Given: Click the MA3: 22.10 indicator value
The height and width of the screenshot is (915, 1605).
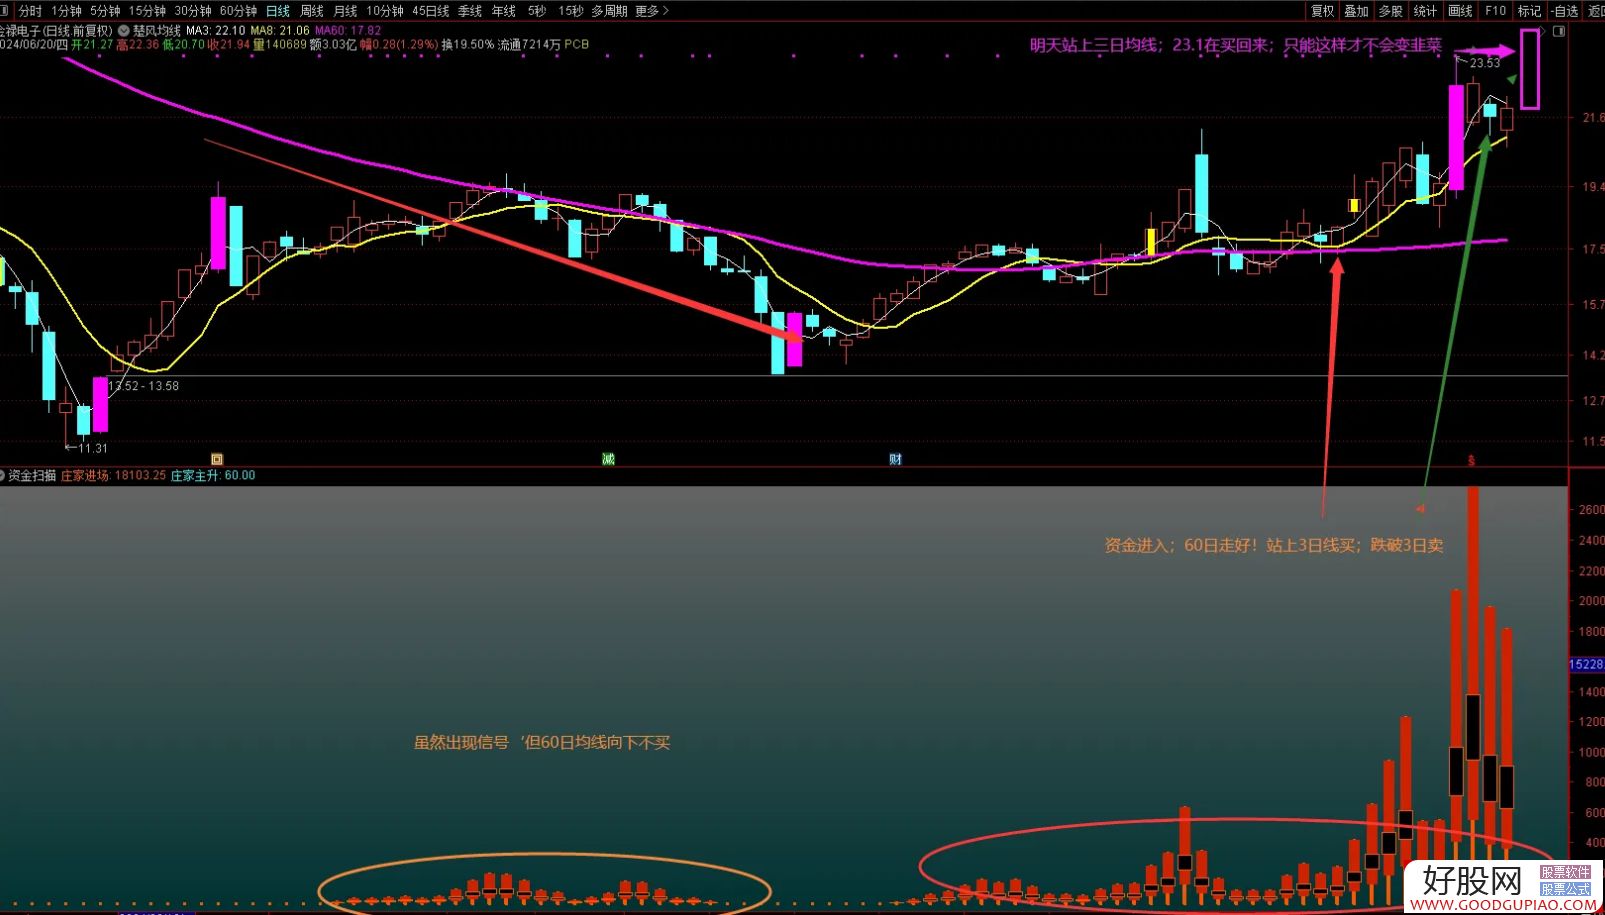Looking at the screenshot, I should tap(215, 31).
